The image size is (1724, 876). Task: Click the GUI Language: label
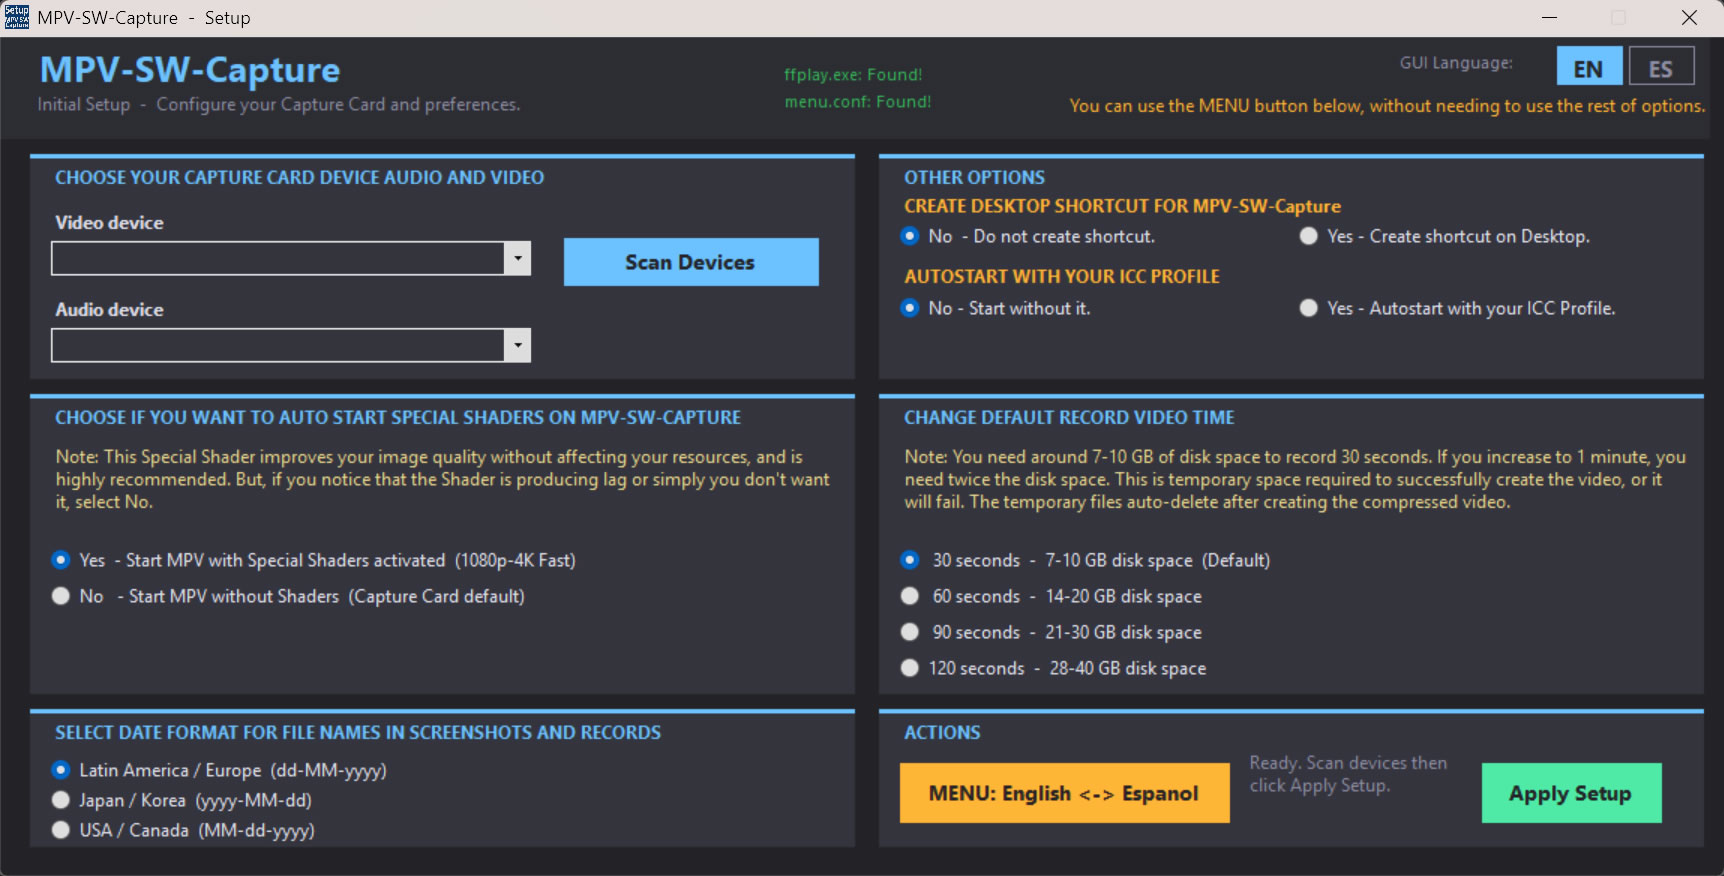click(x=1456, y=63)
